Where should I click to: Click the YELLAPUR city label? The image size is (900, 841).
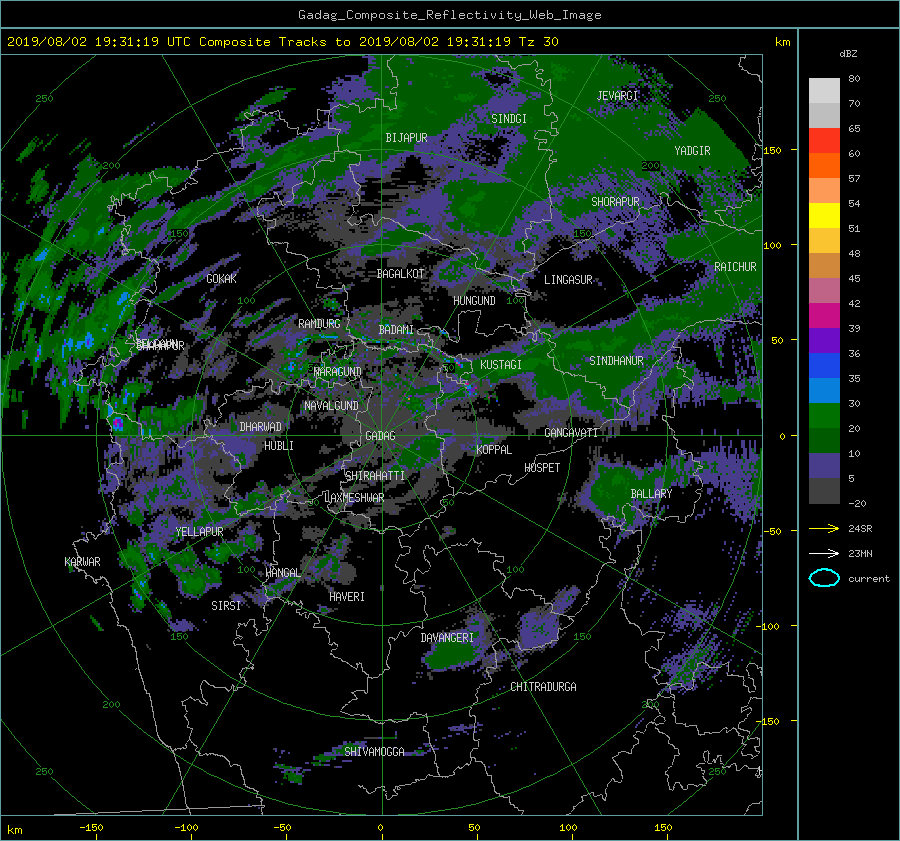tap(199, 532)
